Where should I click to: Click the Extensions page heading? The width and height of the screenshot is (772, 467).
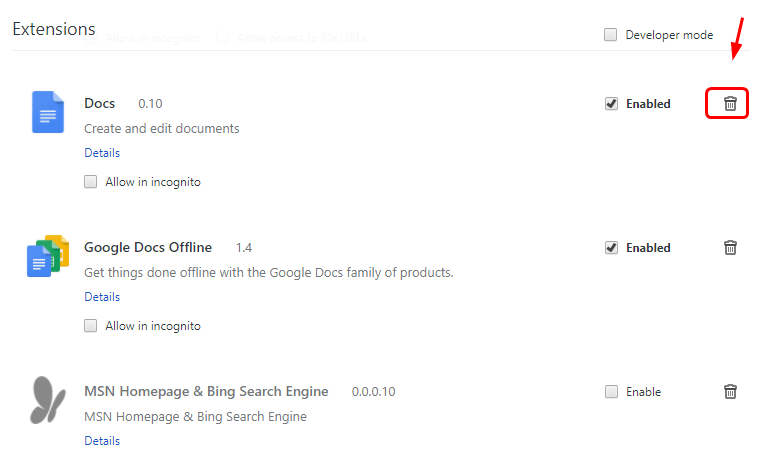54,29
